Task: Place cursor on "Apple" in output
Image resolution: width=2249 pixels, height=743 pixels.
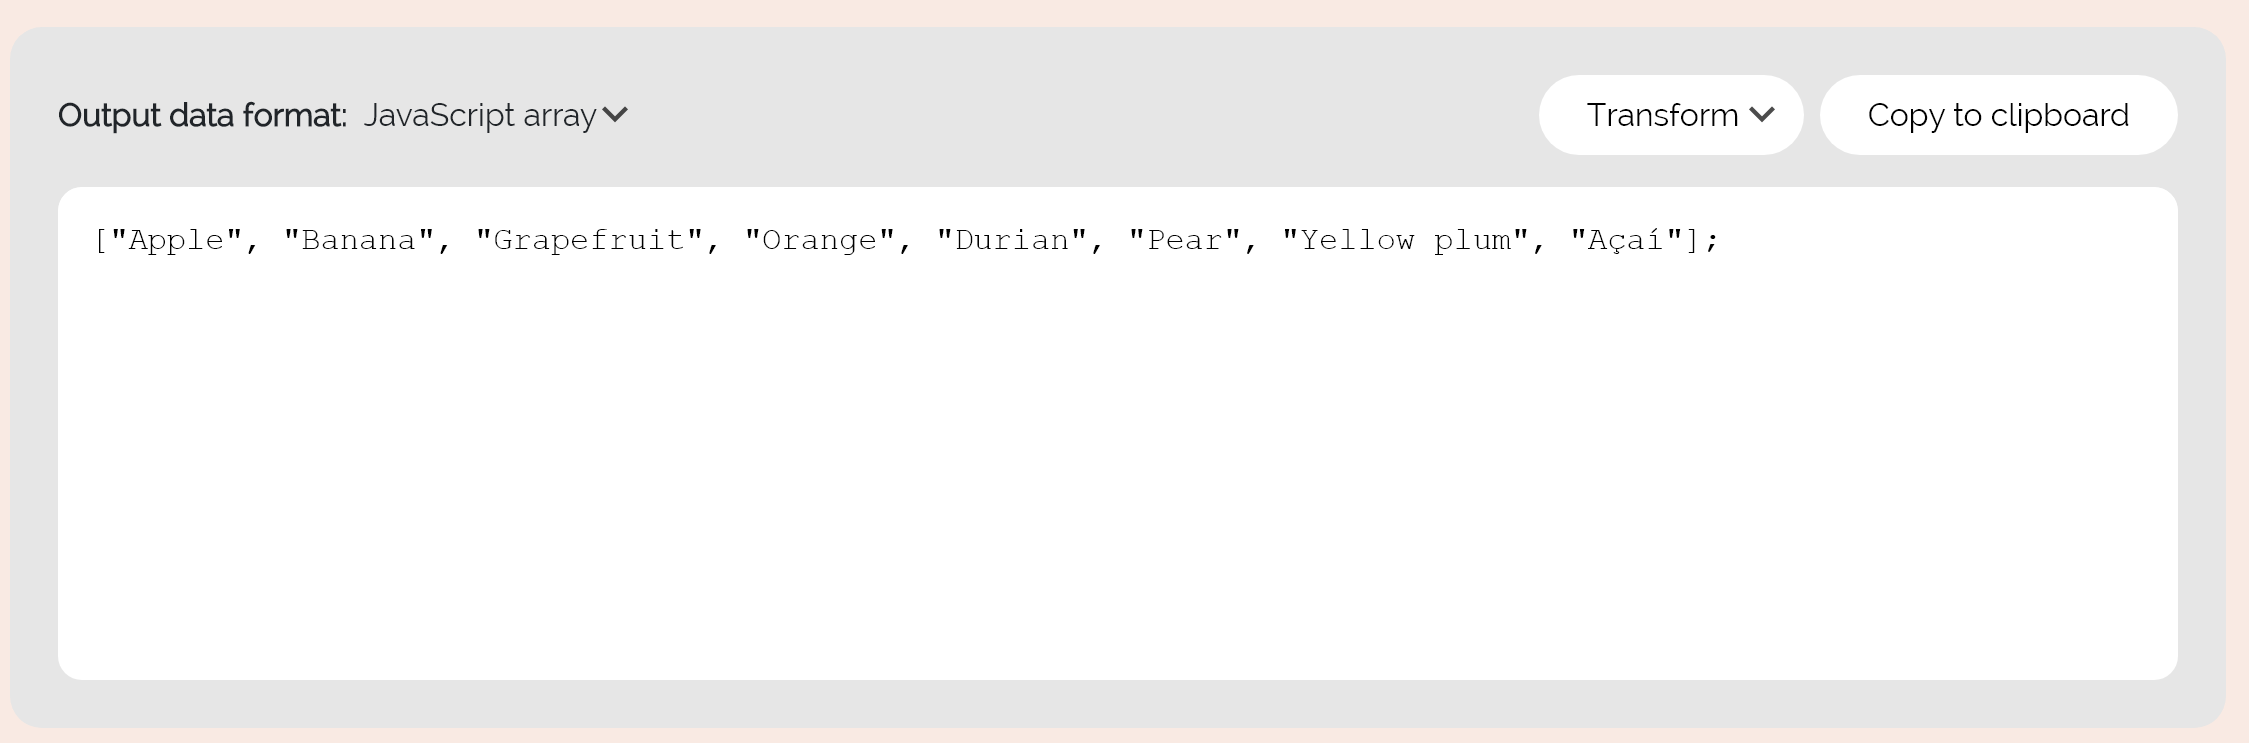Action: [176, 241]
